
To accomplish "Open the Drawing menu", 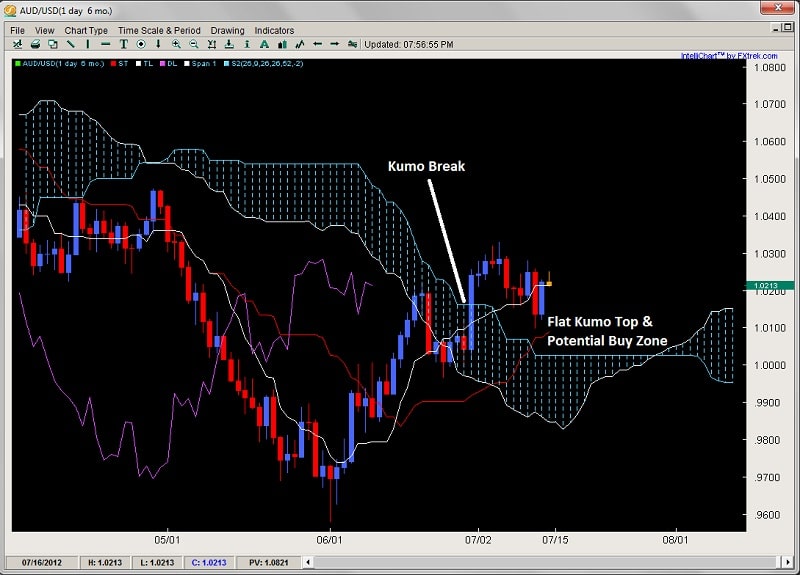I will [228, 31].
